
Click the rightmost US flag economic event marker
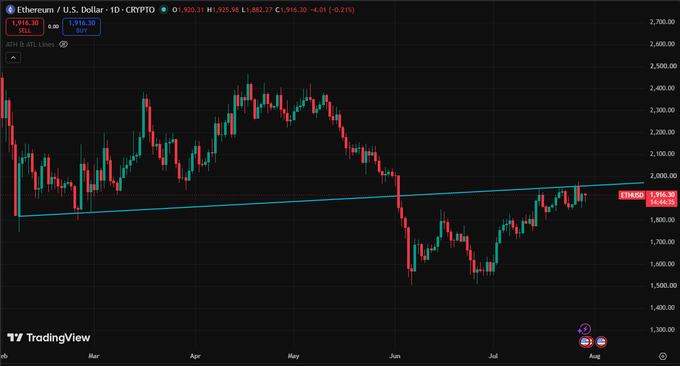[601, 342]
